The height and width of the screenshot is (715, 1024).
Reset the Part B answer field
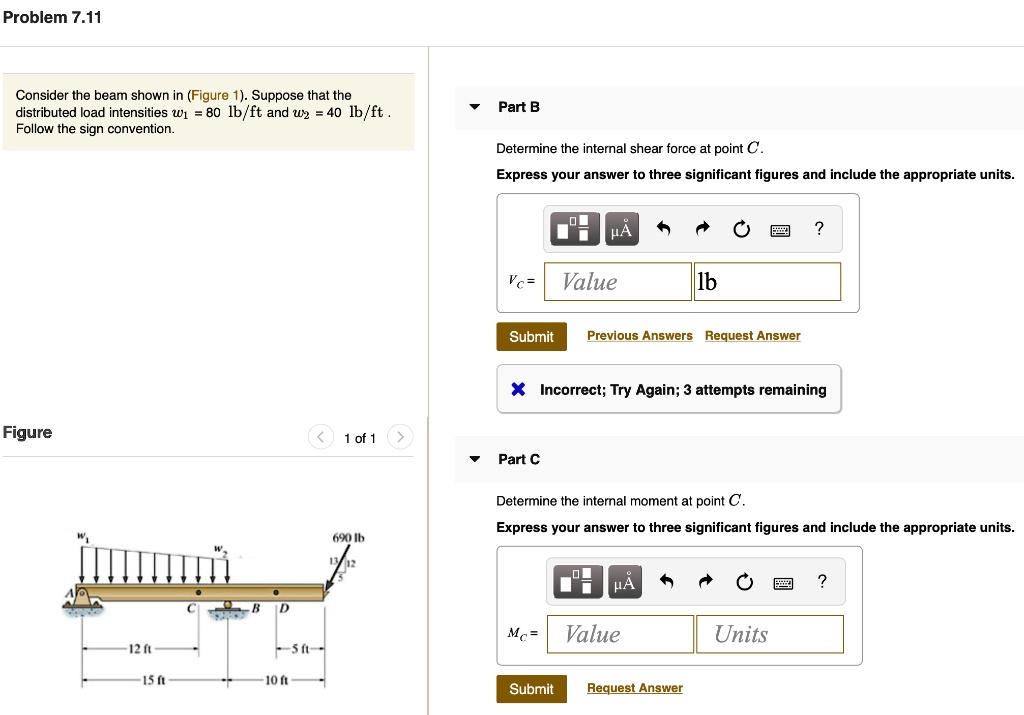click(x=741, y=228)
